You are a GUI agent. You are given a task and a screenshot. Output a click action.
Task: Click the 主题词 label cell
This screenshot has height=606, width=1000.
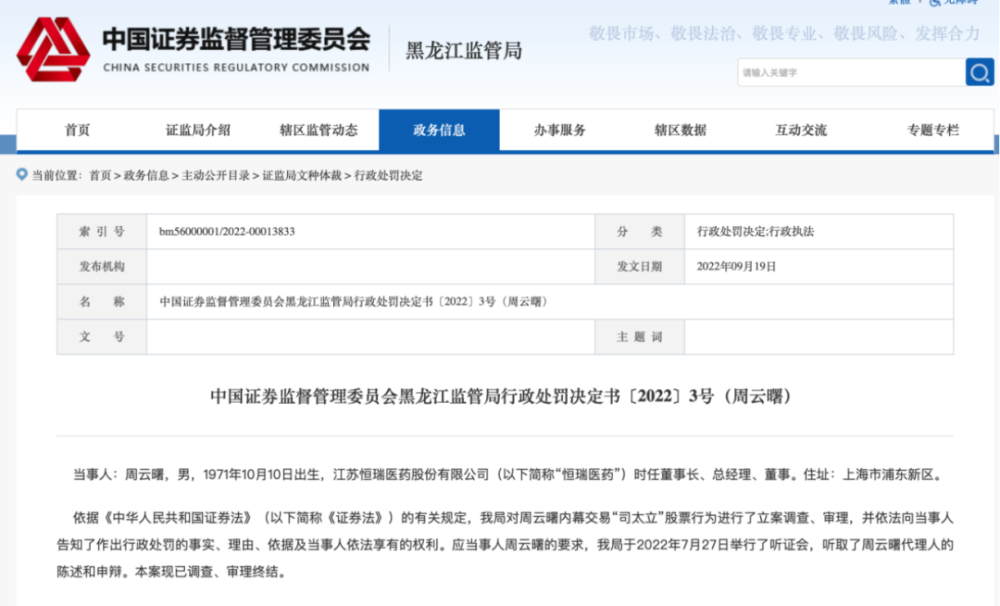pos(639,337)
